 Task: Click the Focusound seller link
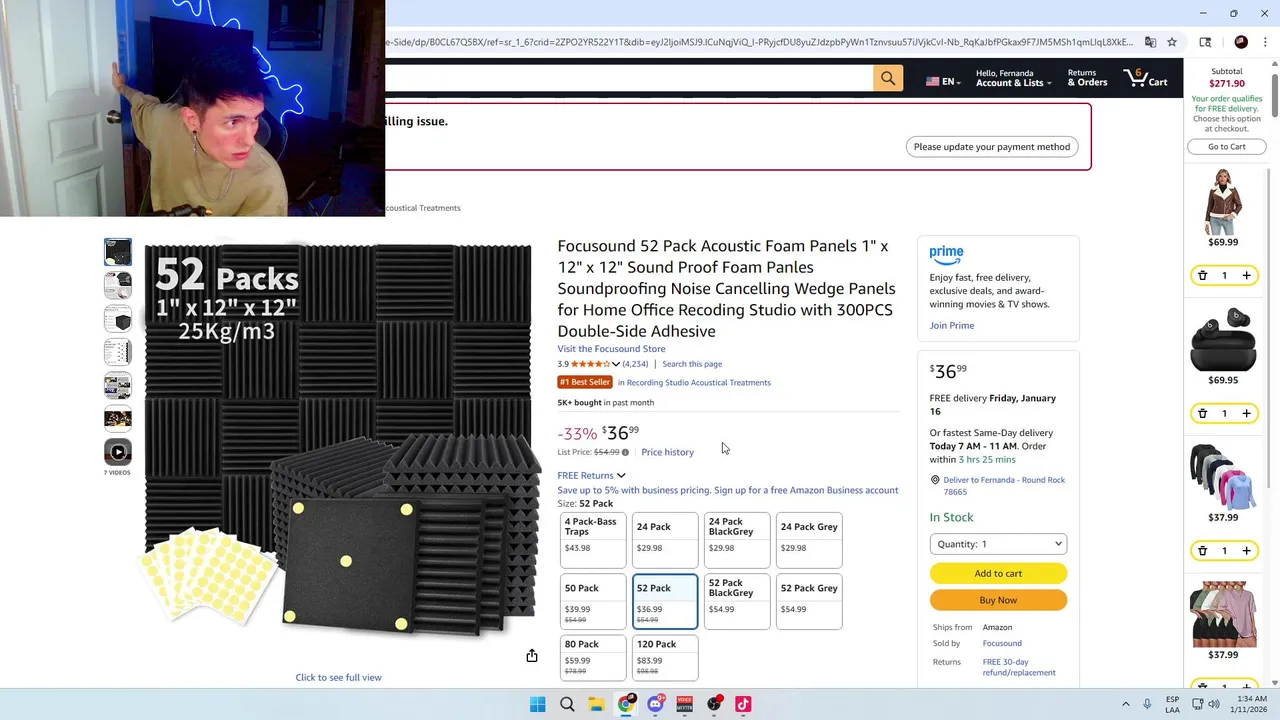(x=1002, y=643)
